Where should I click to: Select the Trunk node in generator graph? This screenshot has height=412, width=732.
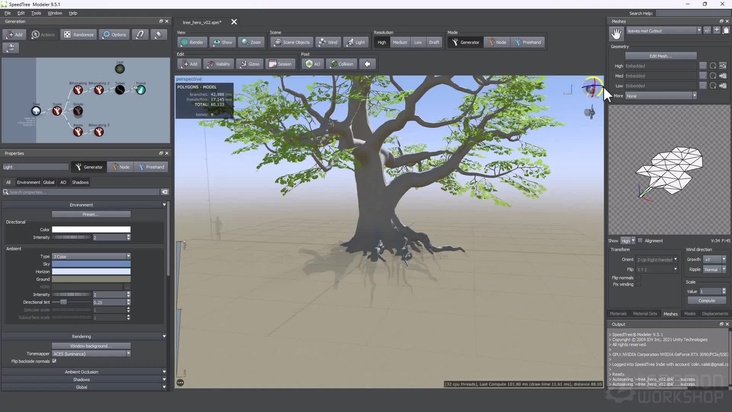pos(57,111)
